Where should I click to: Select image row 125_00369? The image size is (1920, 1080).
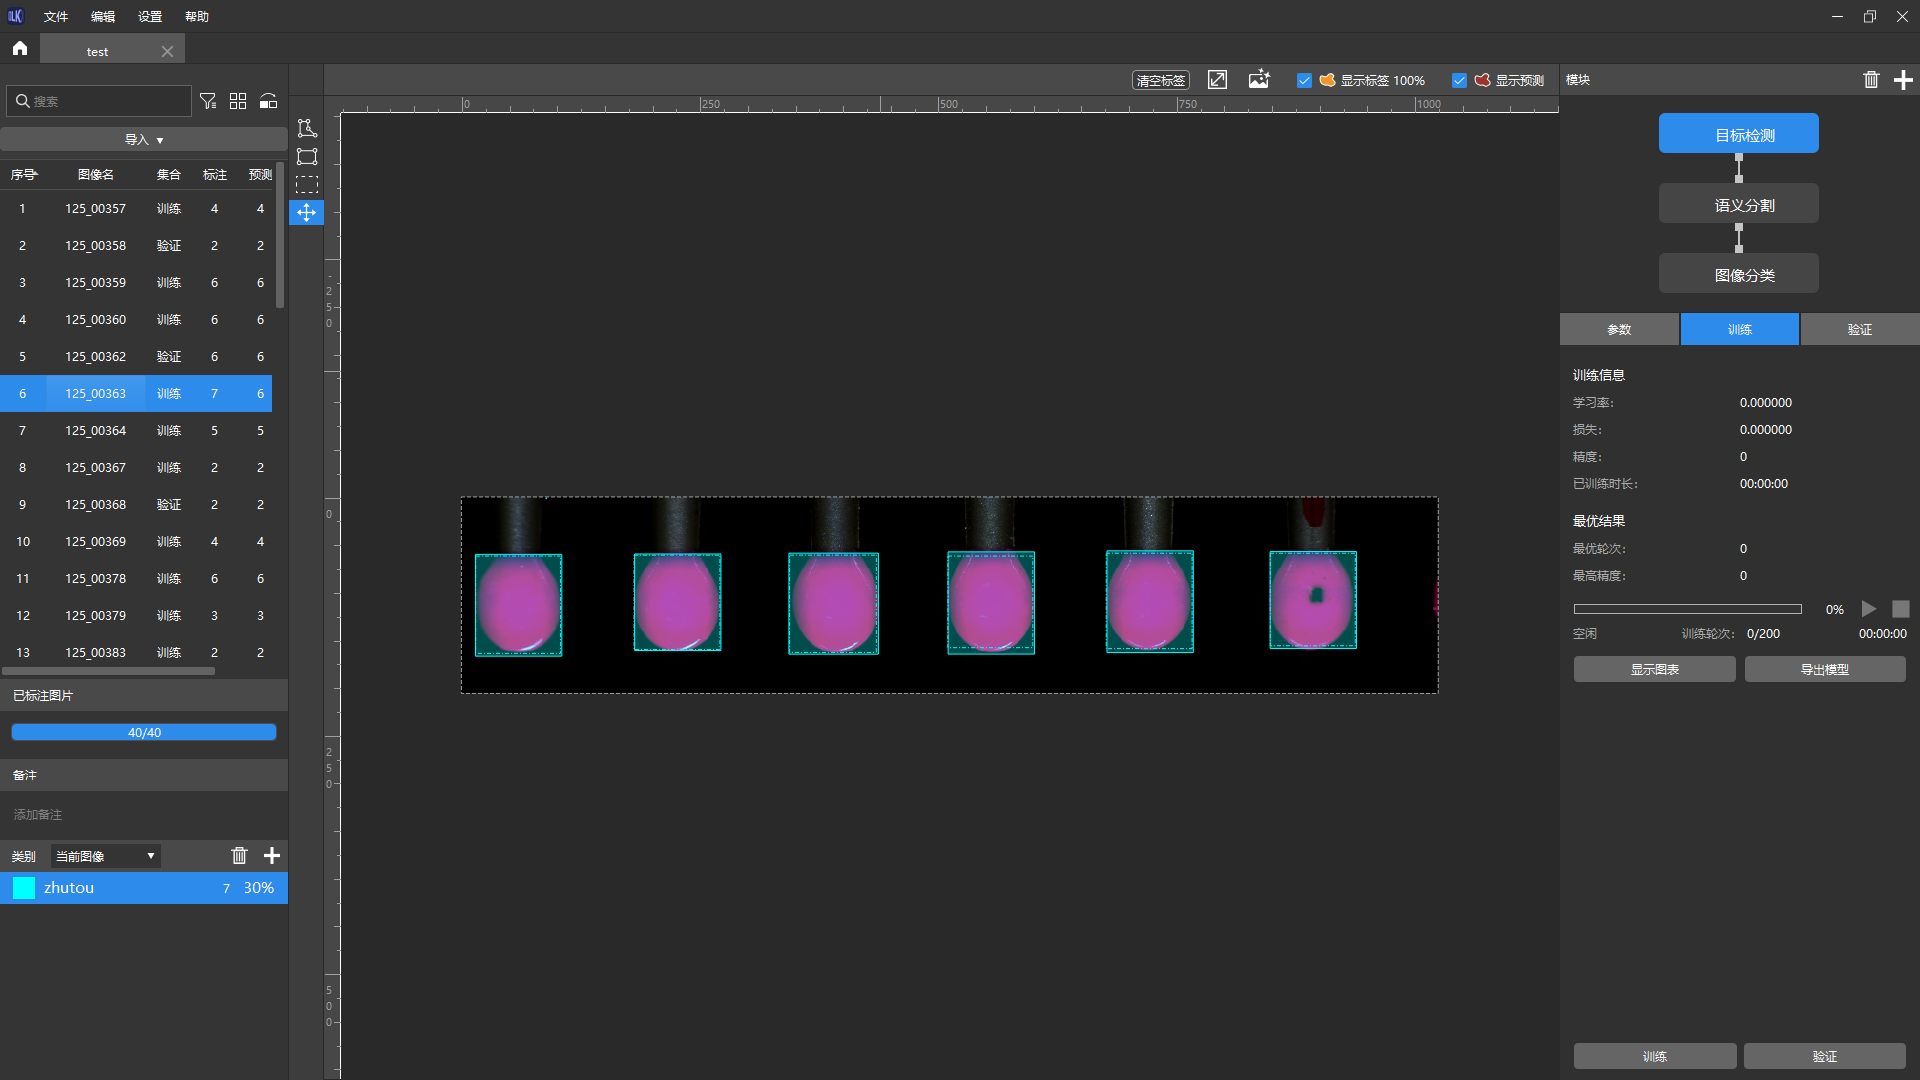pyautogui.click(x=136, y=541)
